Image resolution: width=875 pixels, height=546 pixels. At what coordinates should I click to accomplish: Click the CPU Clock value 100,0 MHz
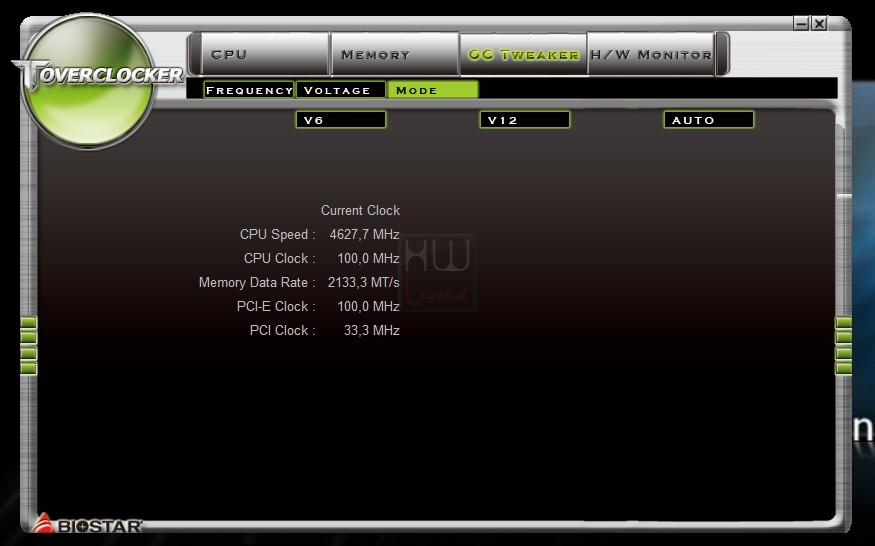click(368, 258)
